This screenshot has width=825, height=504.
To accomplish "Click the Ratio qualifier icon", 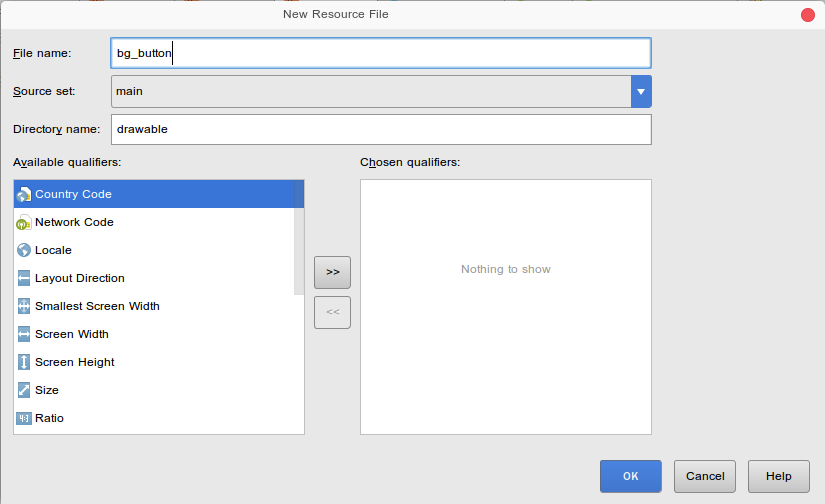I will point(24,418).
